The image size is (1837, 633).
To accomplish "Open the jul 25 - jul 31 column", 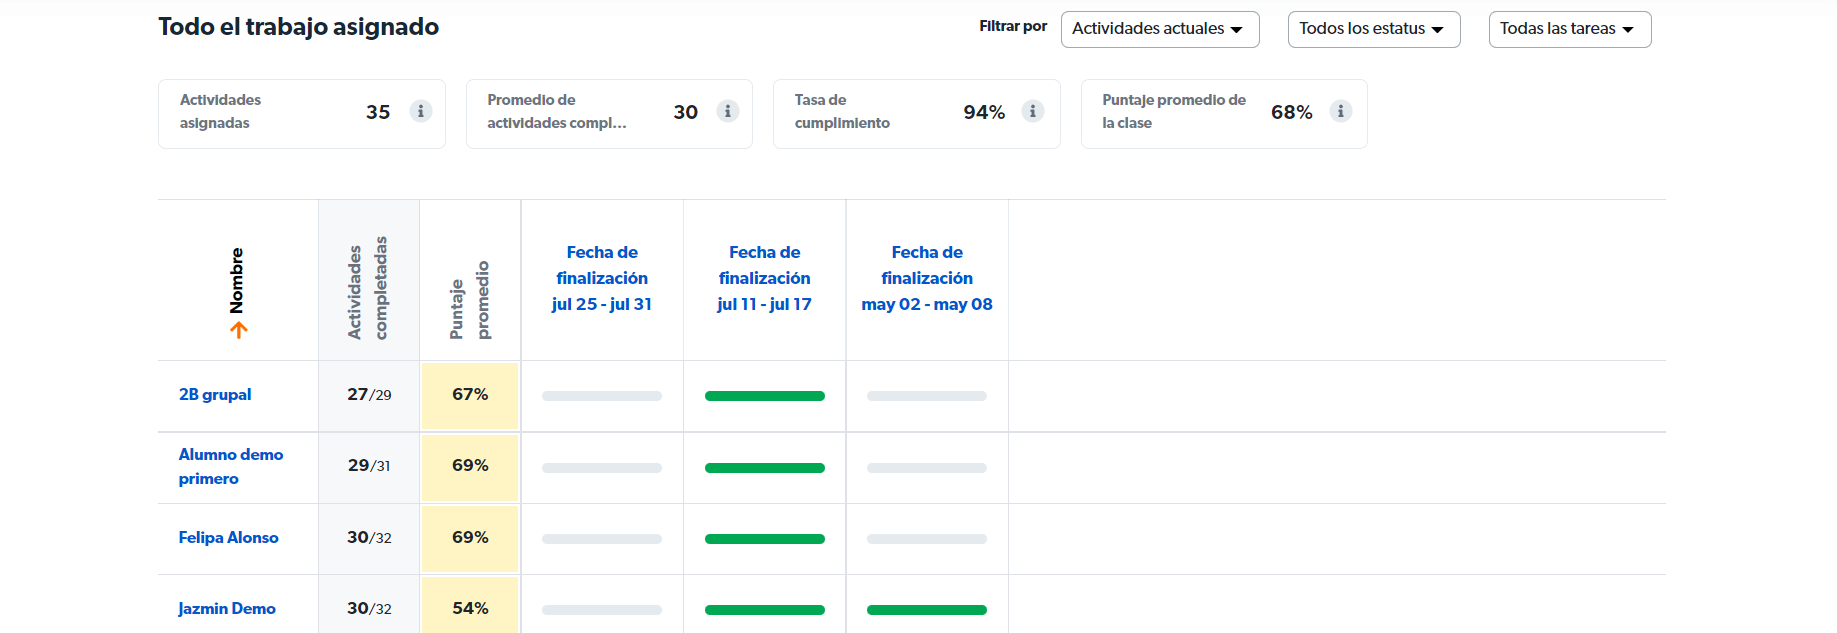I will (x=602, y=279).
